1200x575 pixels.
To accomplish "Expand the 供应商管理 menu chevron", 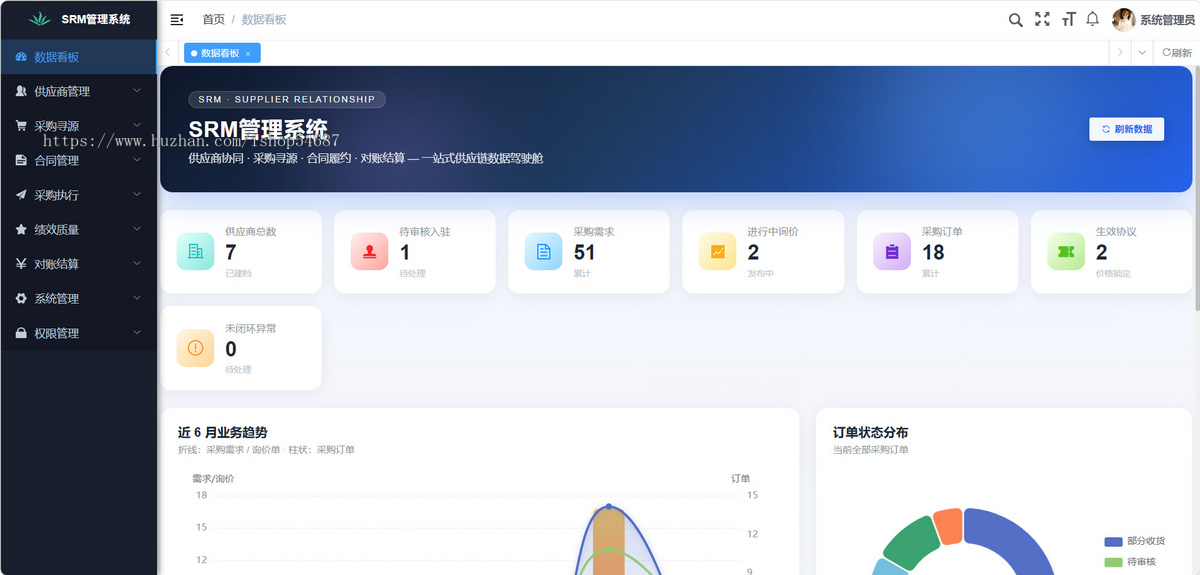I will click(x=137, y=90).
